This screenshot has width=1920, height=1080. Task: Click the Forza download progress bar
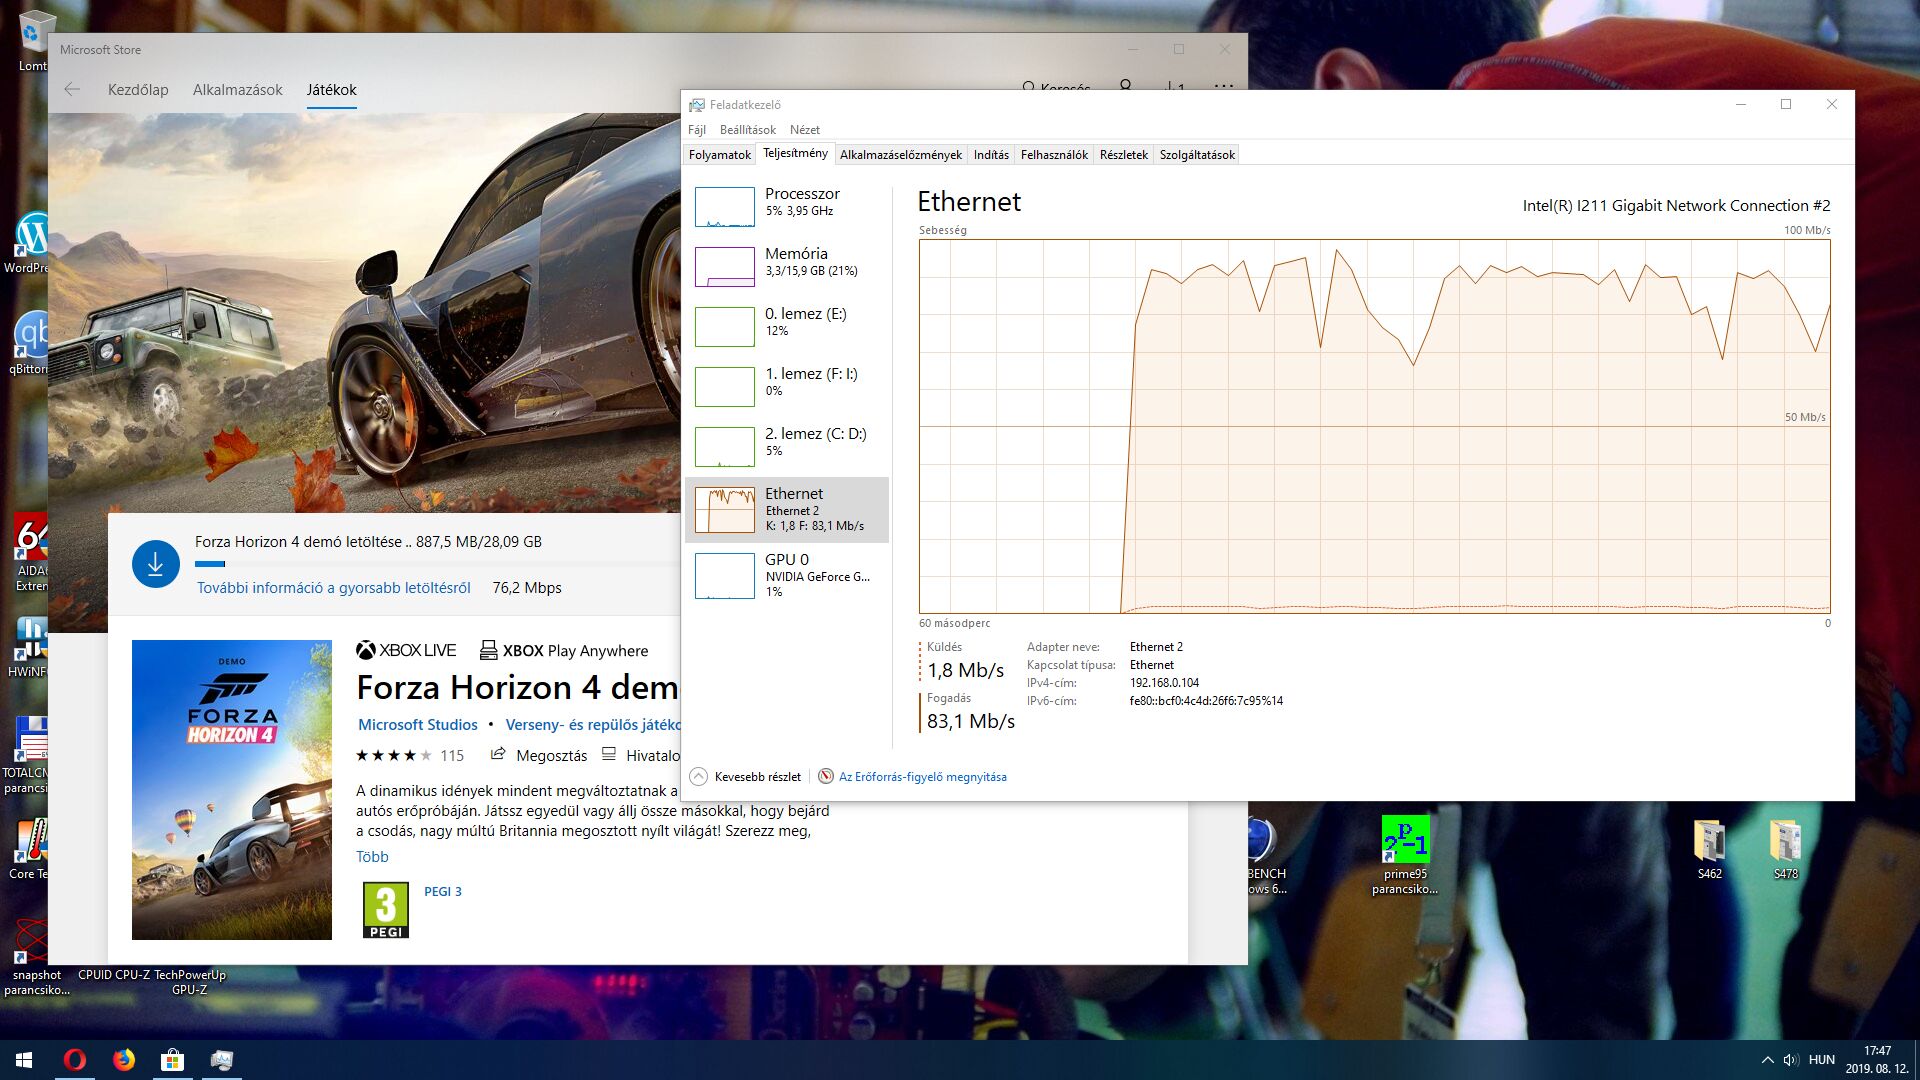pyautogui.click(x=437, y=564)
